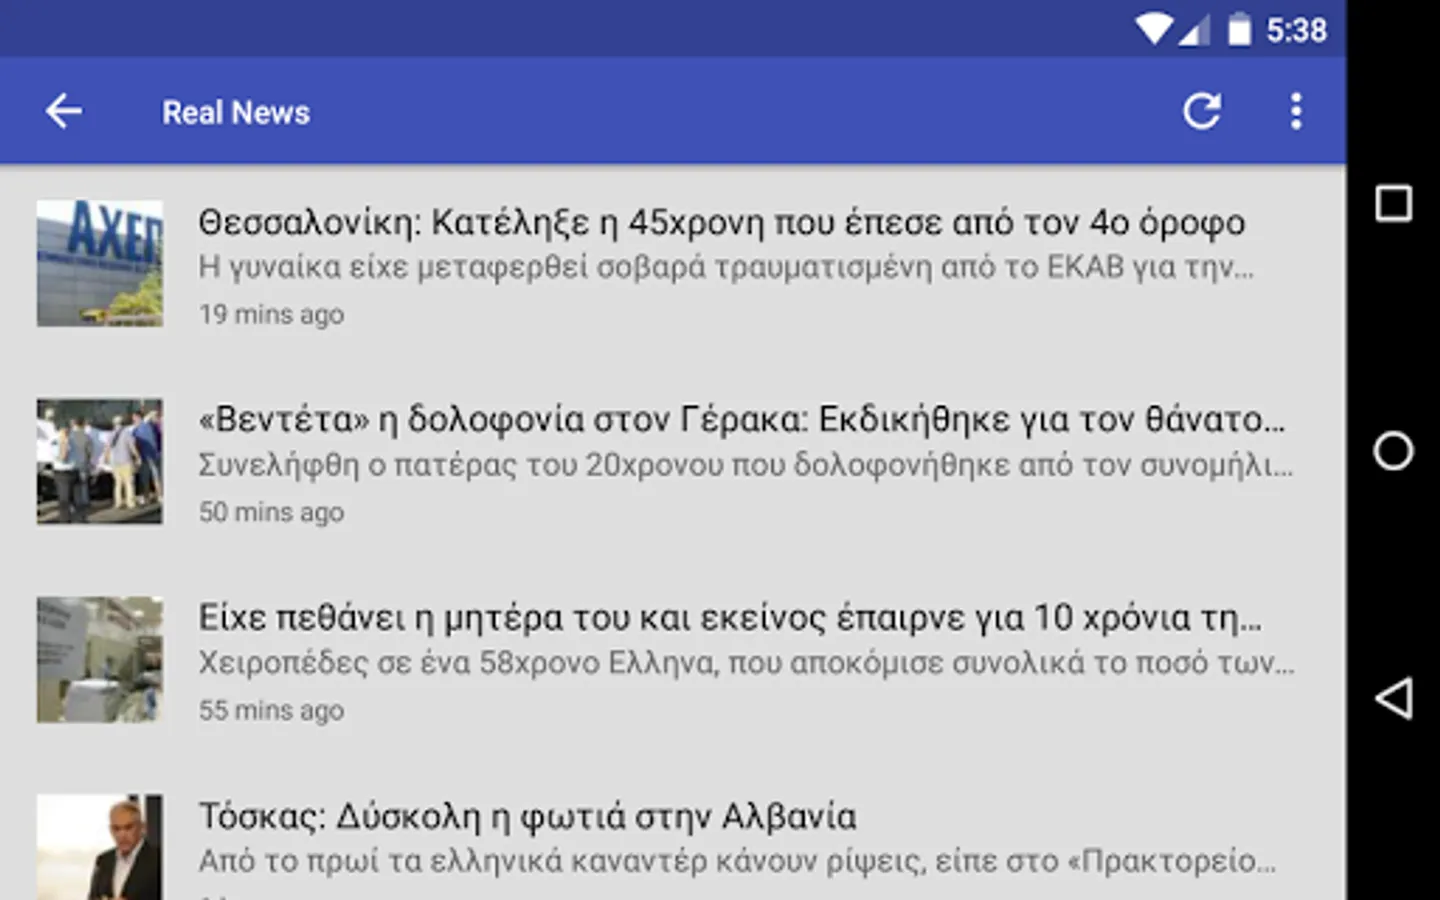
Task: Open headline Είχε πεθάνει η μητέρα του
Action: pyautogui.click(x=730, y=617)
